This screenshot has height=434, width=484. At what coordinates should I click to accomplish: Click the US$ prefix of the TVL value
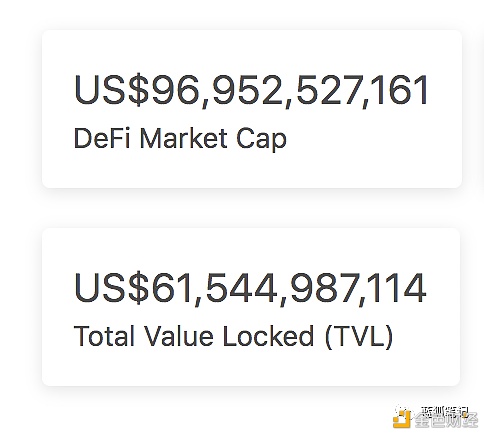(x=111, y=288)
